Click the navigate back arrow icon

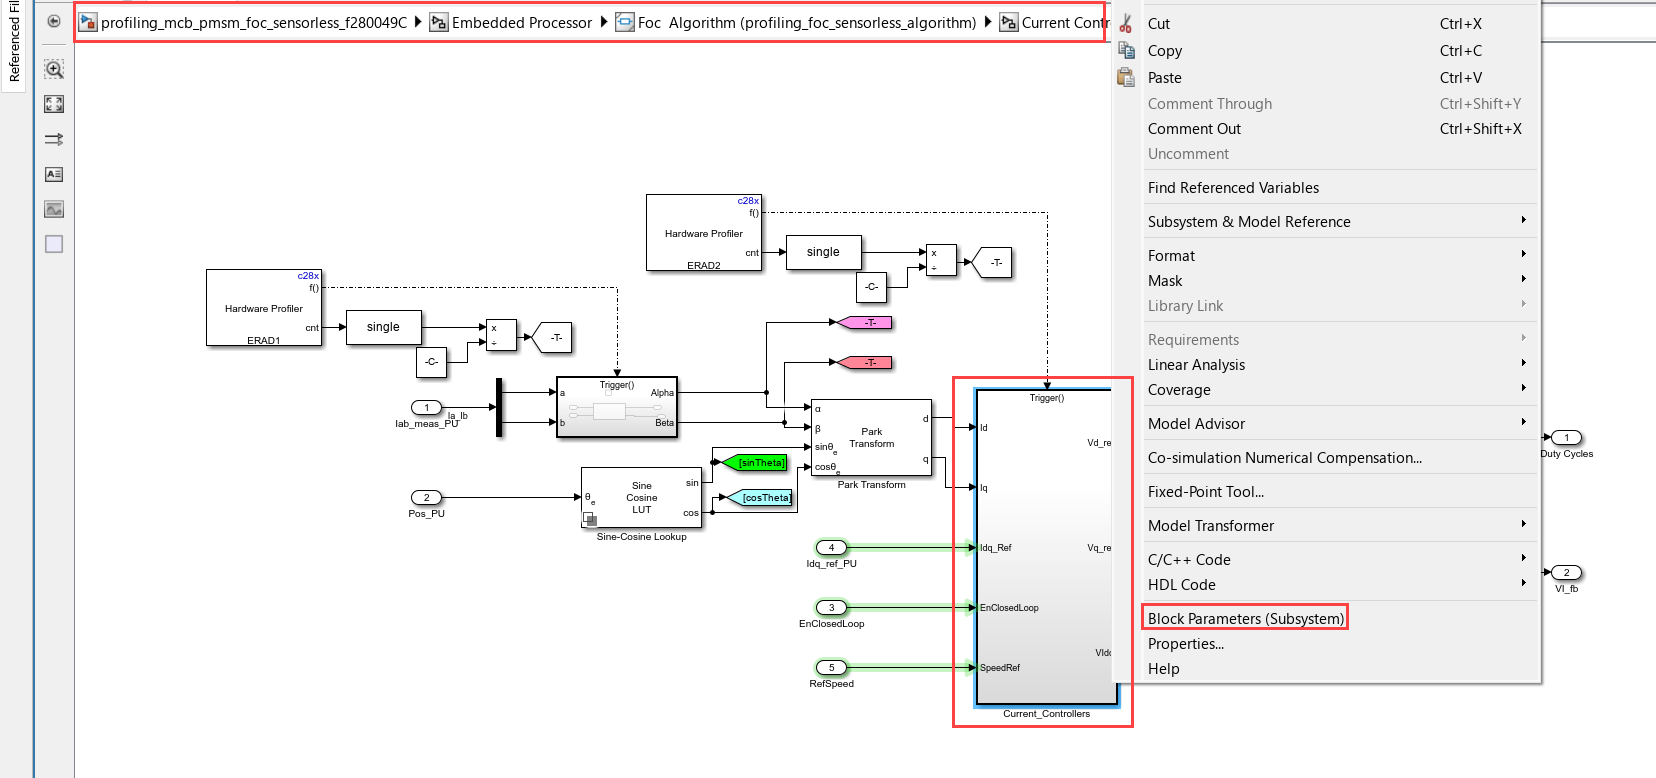[54, 21]
